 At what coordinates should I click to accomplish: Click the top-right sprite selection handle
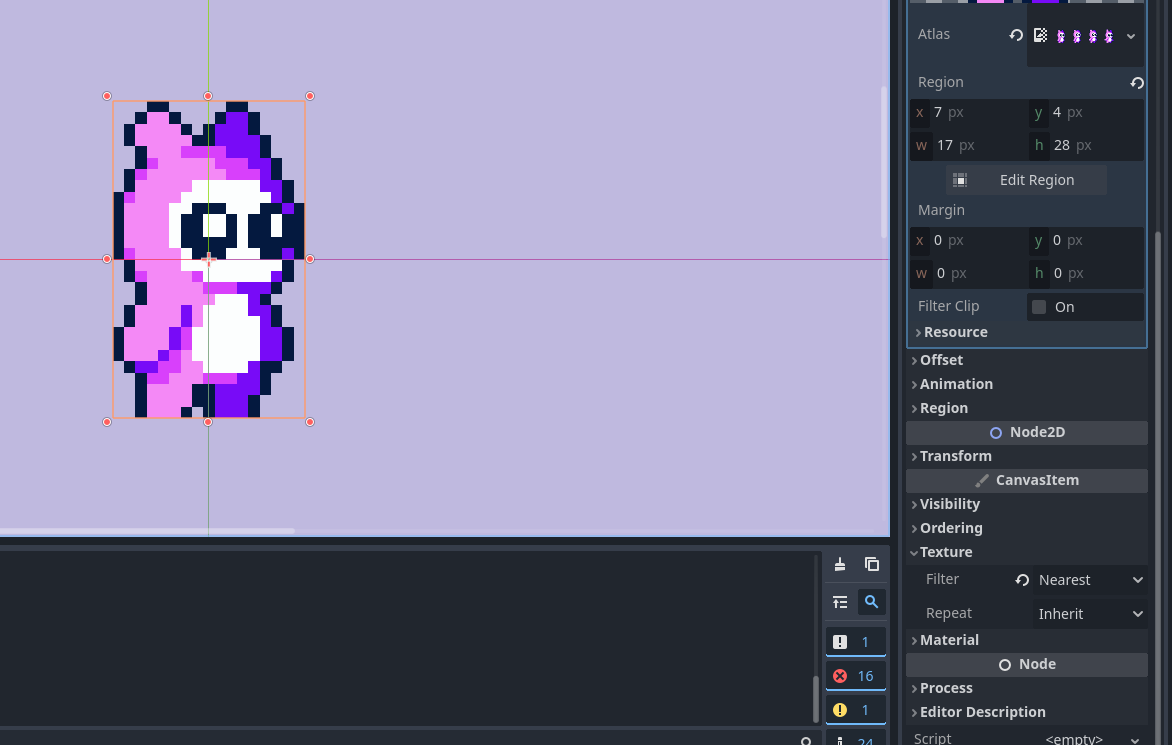tap(310, 96)
